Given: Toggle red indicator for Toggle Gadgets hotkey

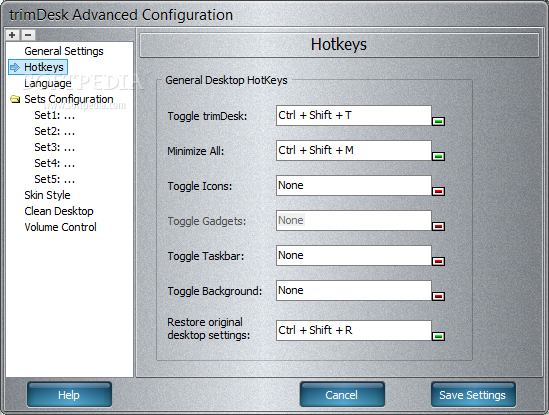Looking at the screenshot, I should tap(438, 226).
